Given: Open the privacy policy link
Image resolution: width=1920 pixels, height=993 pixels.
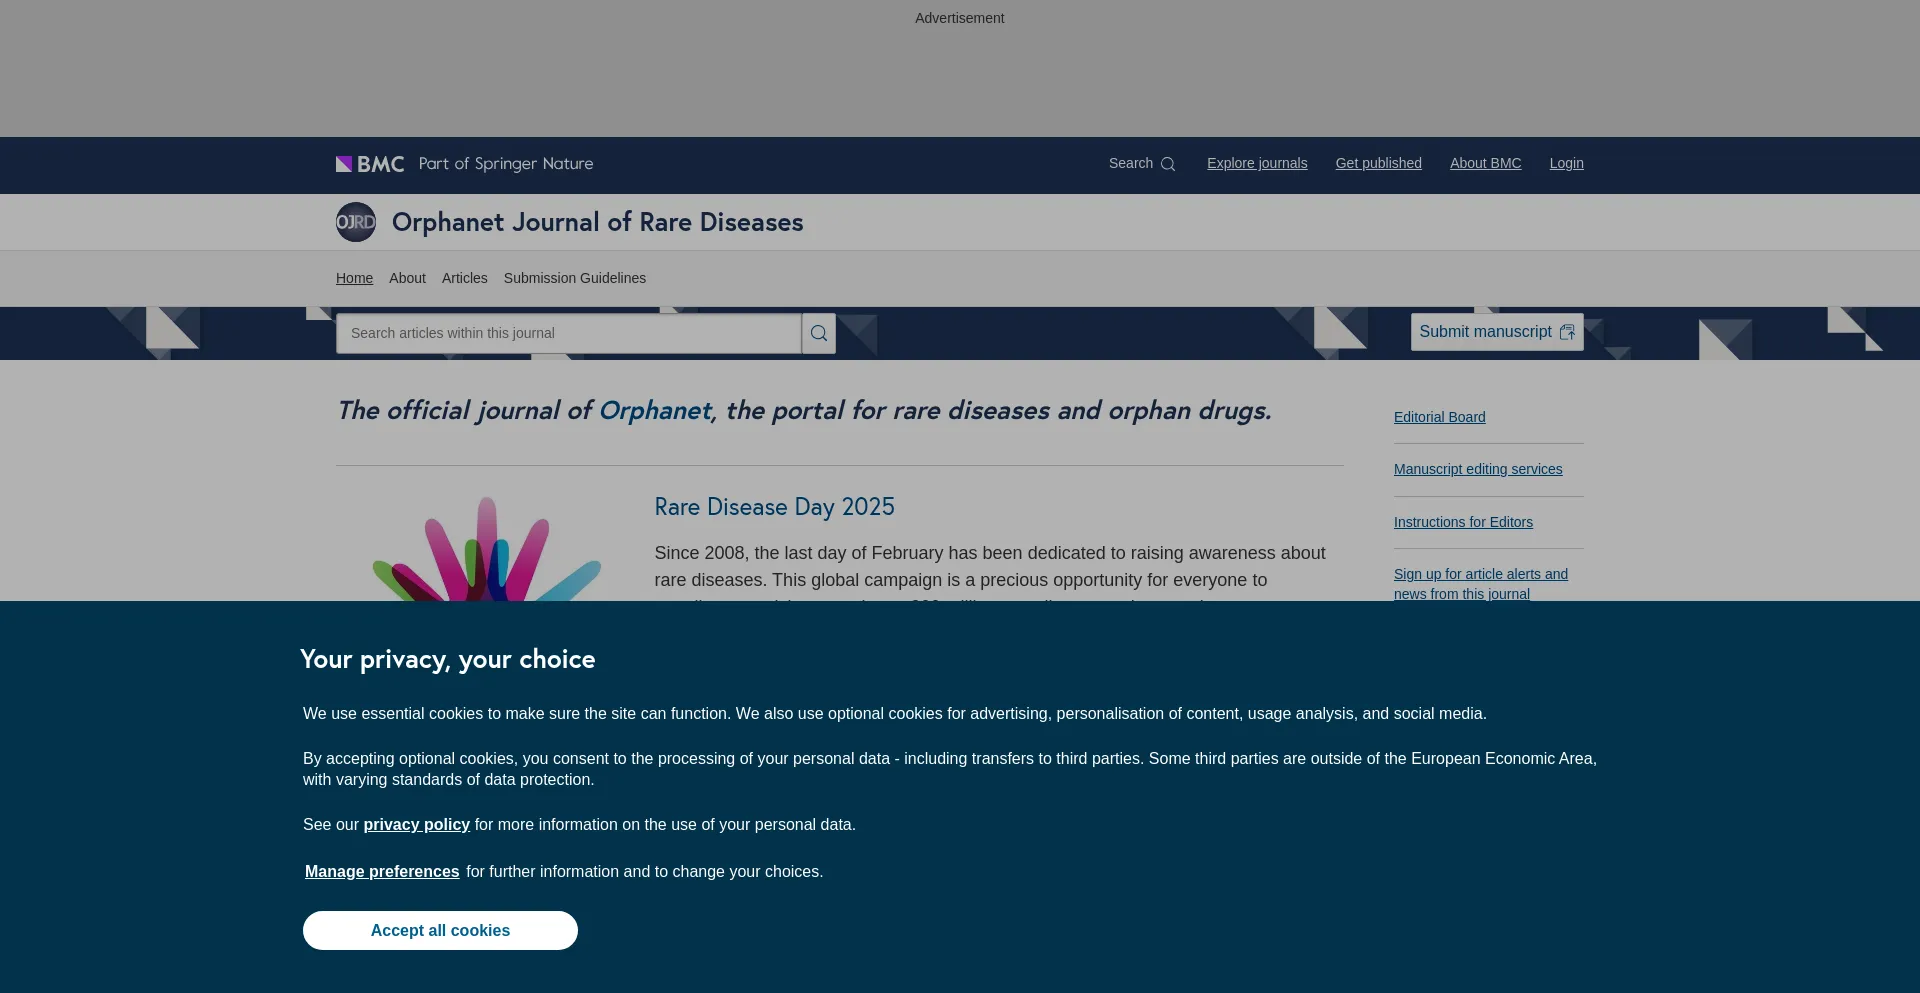Looking at the screenshot, I should pyautogui.click(x=416, y=824).
